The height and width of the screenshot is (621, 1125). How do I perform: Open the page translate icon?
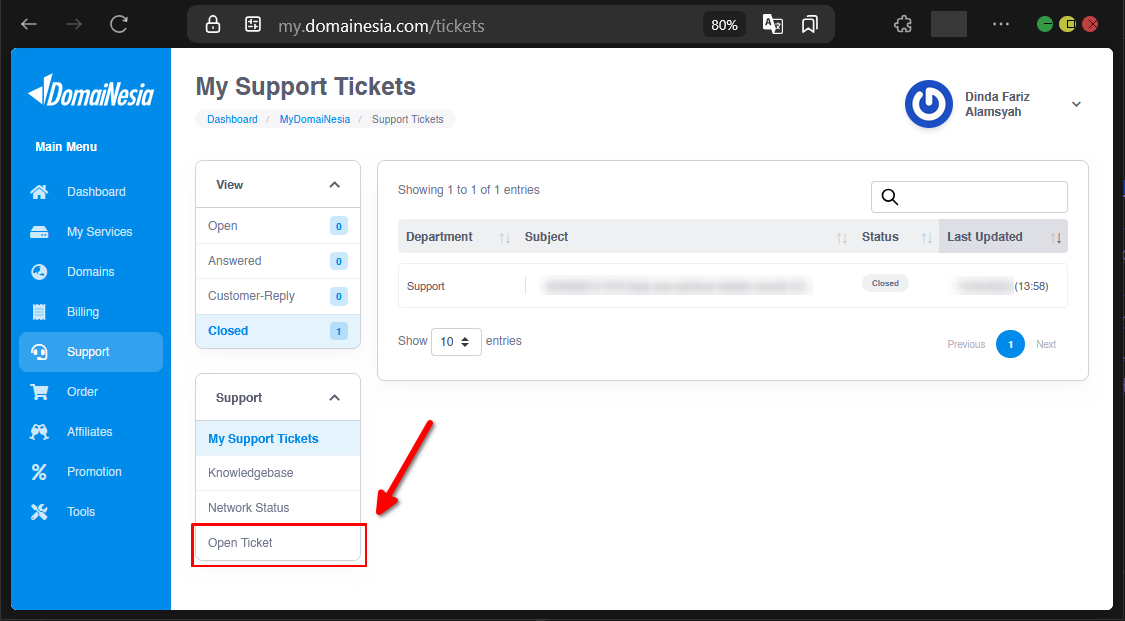[x=772, y=25]
